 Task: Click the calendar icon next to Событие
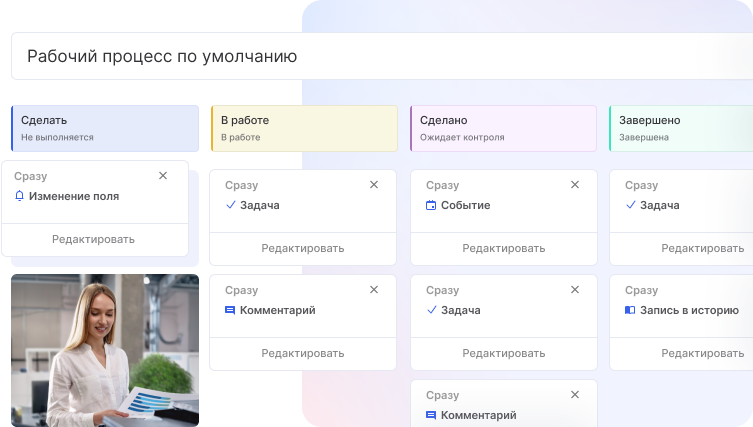coord(431,205)
